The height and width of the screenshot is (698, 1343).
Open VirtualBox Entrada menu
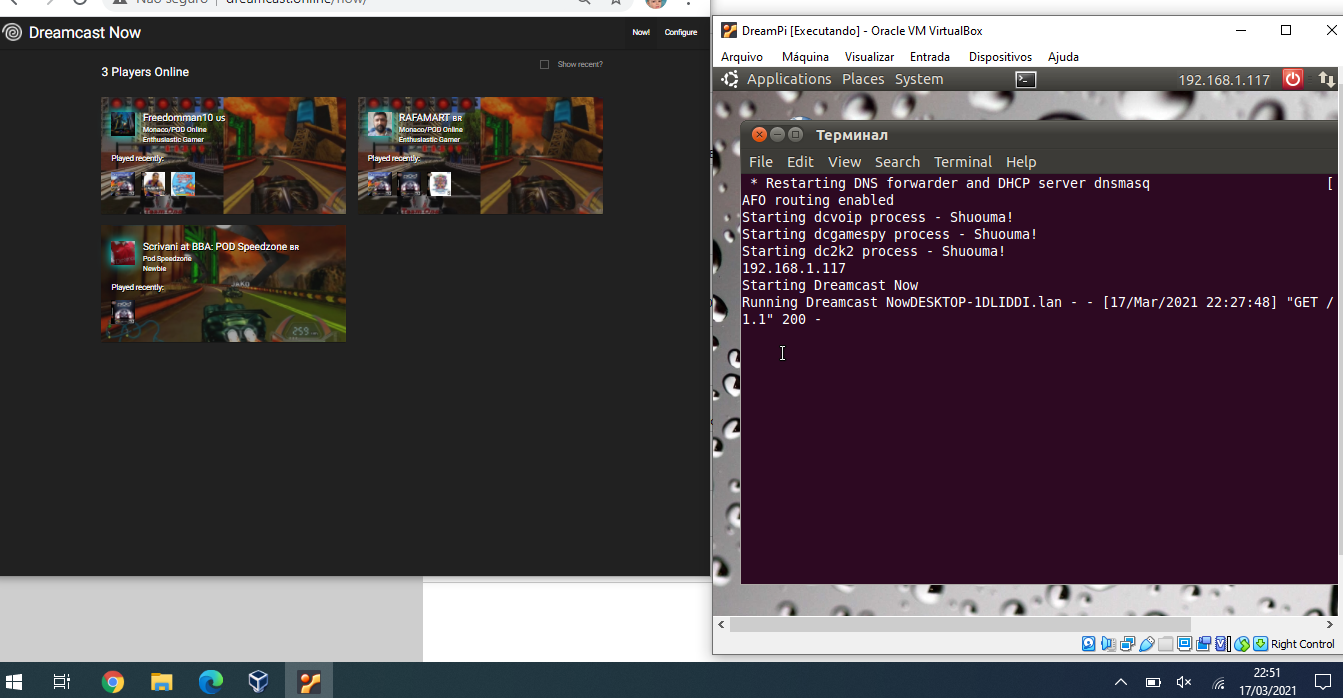coord(930,57)
